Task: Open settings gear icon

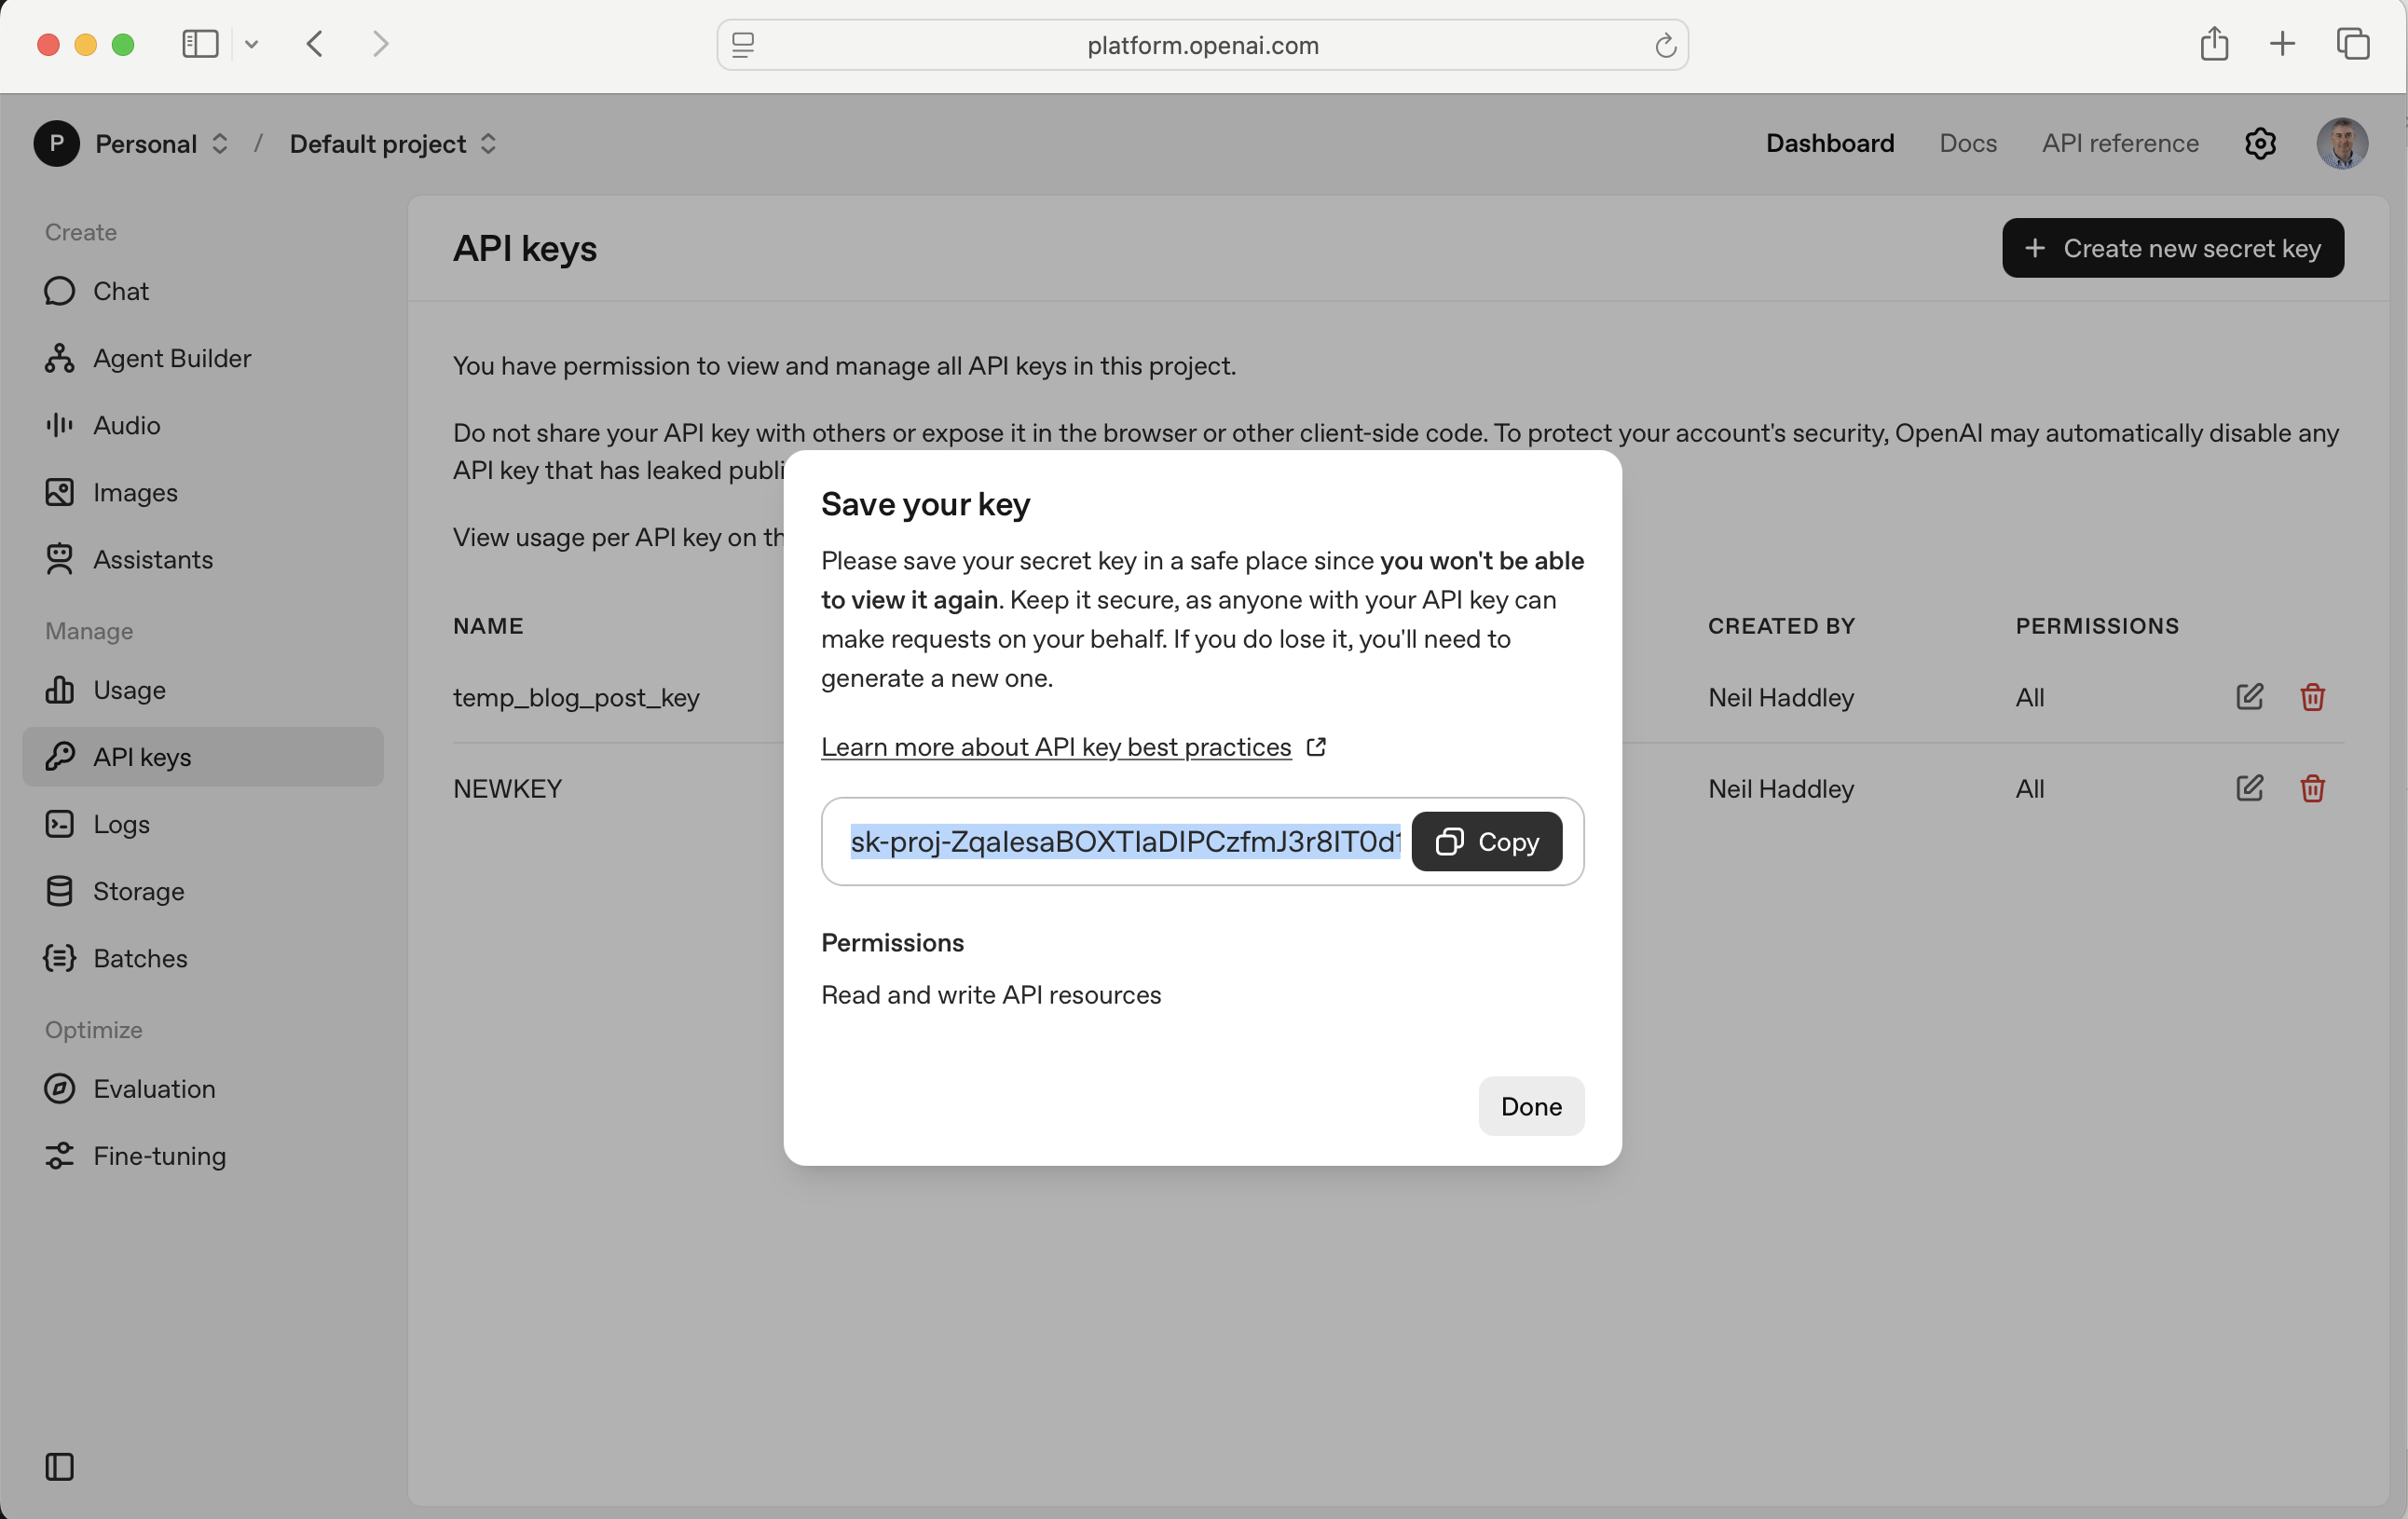Action: click(x=2259, y=143)
